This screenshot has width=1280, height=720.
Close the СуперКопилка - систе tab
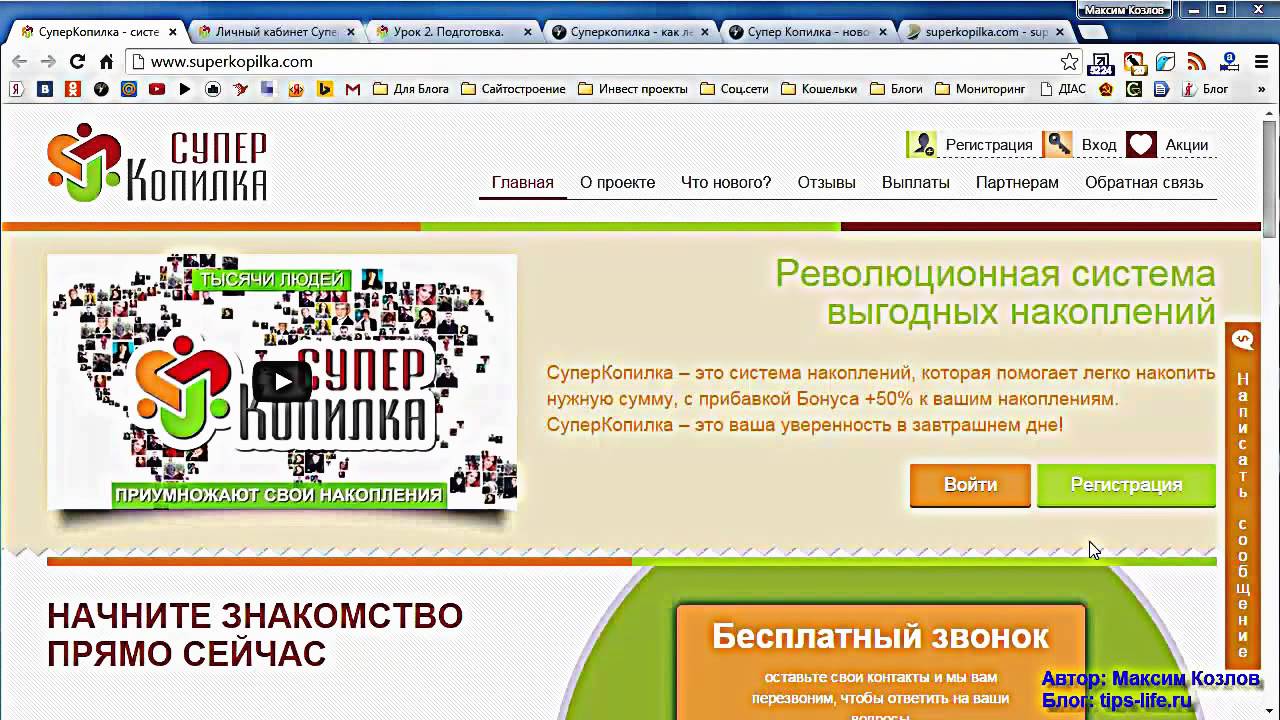[172, 32]
